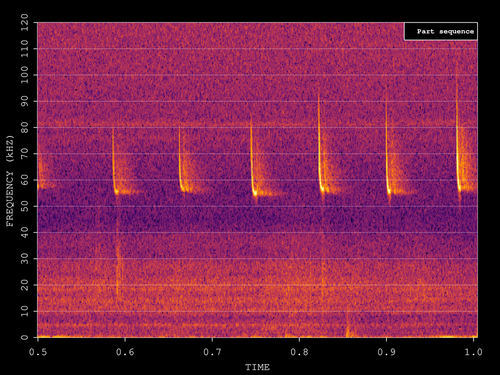Viewport: 500px width, 375px height.
Task: Click the 0.7 time axis label
Action: point(212,352)
